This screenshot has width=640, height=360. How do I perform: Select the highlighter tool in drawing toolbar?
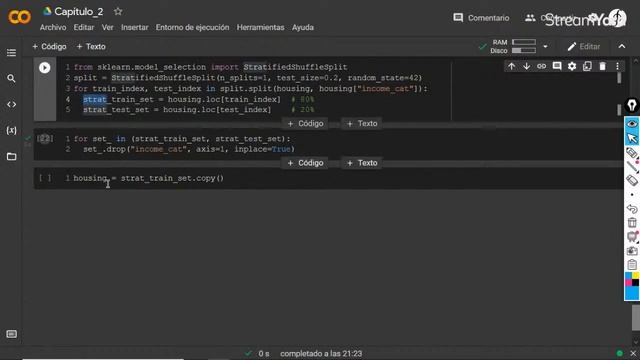point(632,153)
